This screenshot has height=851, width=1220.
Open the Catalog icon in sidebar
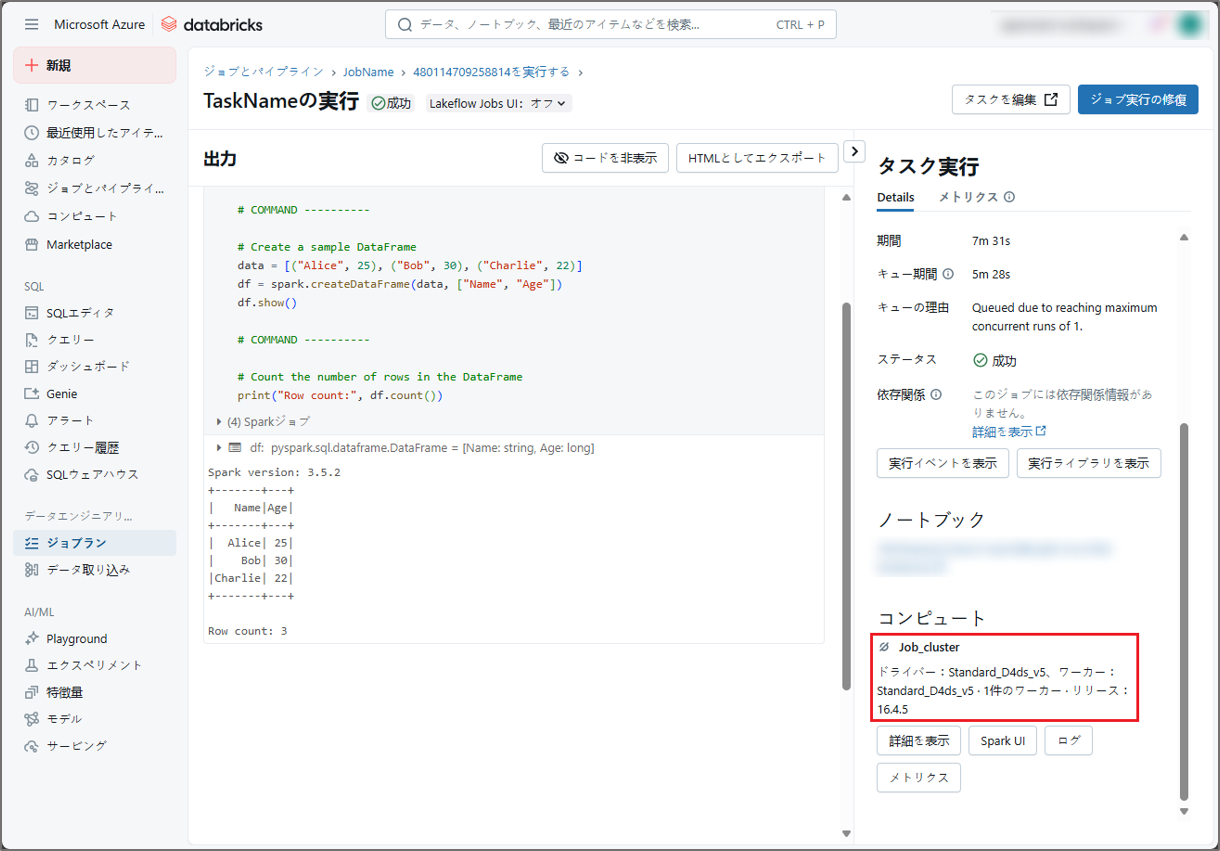click(x=32, y=160)
